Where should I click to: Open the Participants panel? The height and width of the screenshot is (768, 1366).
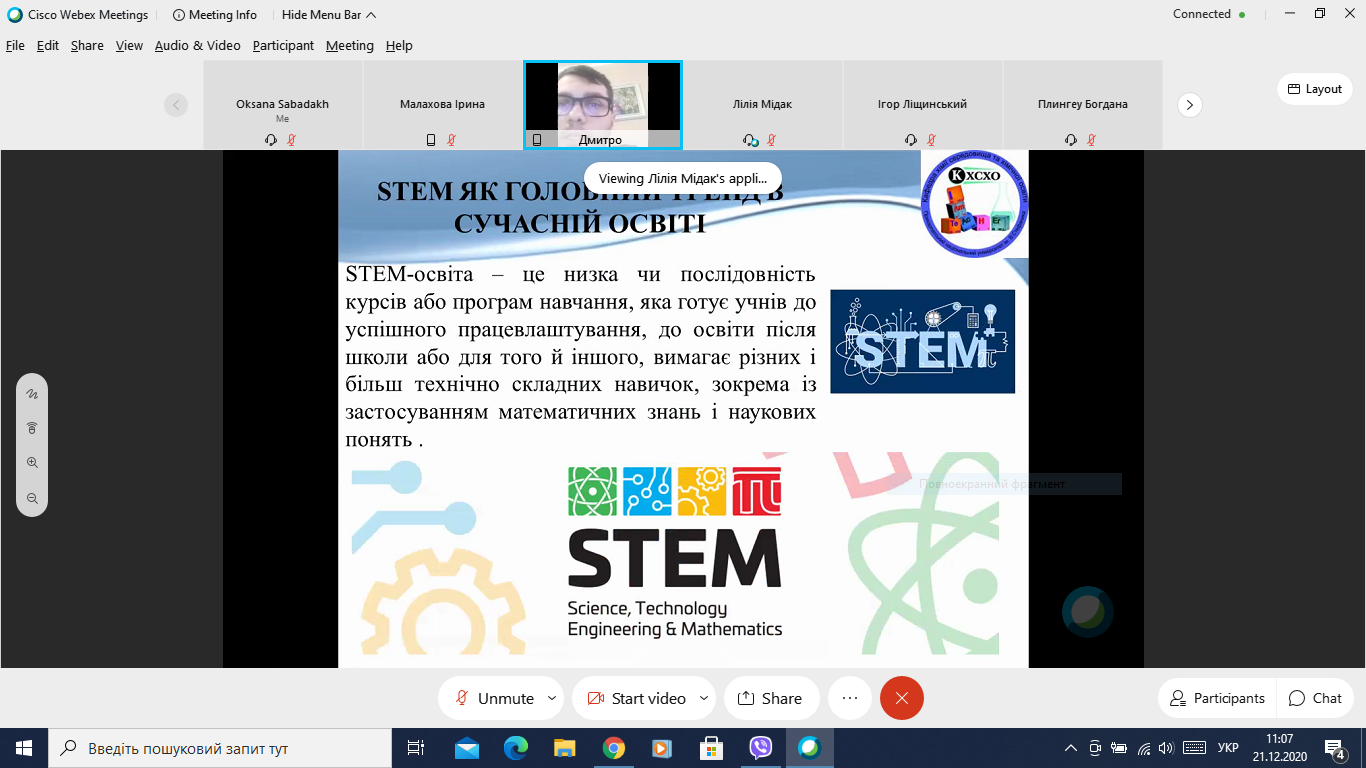point(1217,698)
